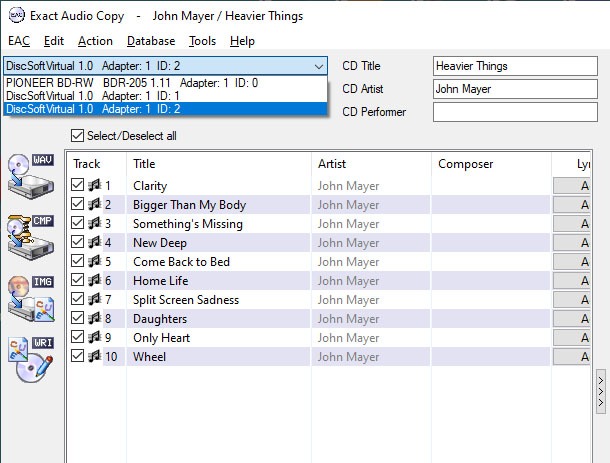Click the music note icon for track 2
Screen dimensions: 610x463
95,204
